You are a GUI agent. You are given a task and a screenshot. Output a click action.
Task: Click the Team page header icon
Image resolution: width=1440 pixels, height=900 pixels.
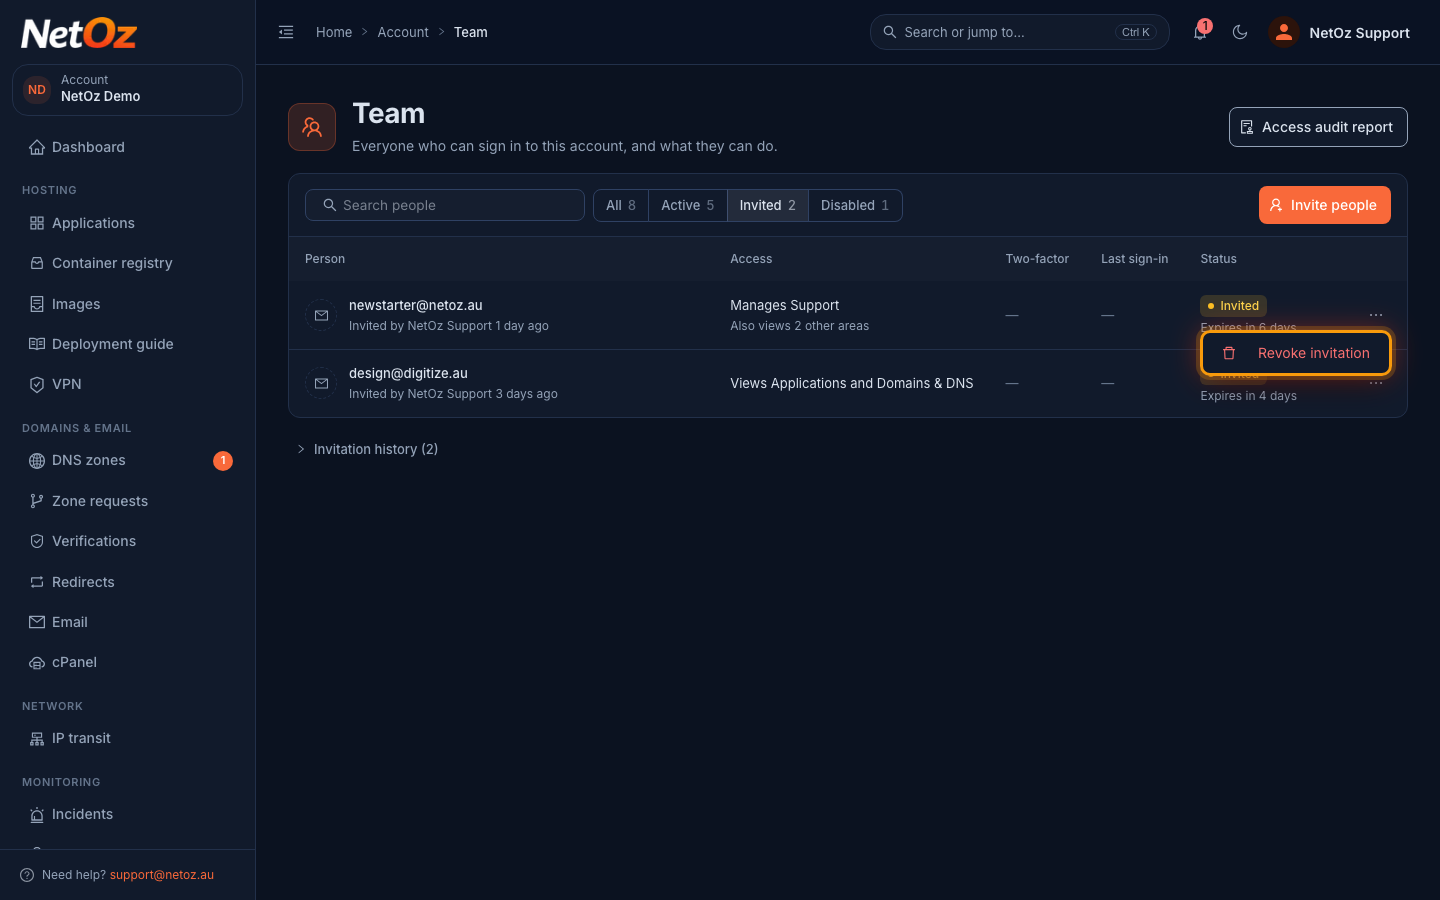click(x=312, y=127)
